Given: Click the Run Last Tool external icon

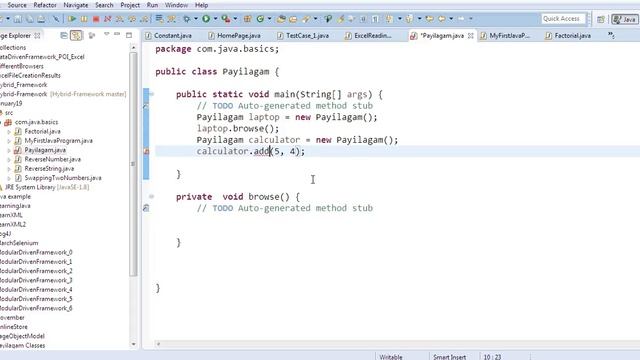Looking at the screenshot, I should click(225, 19).
